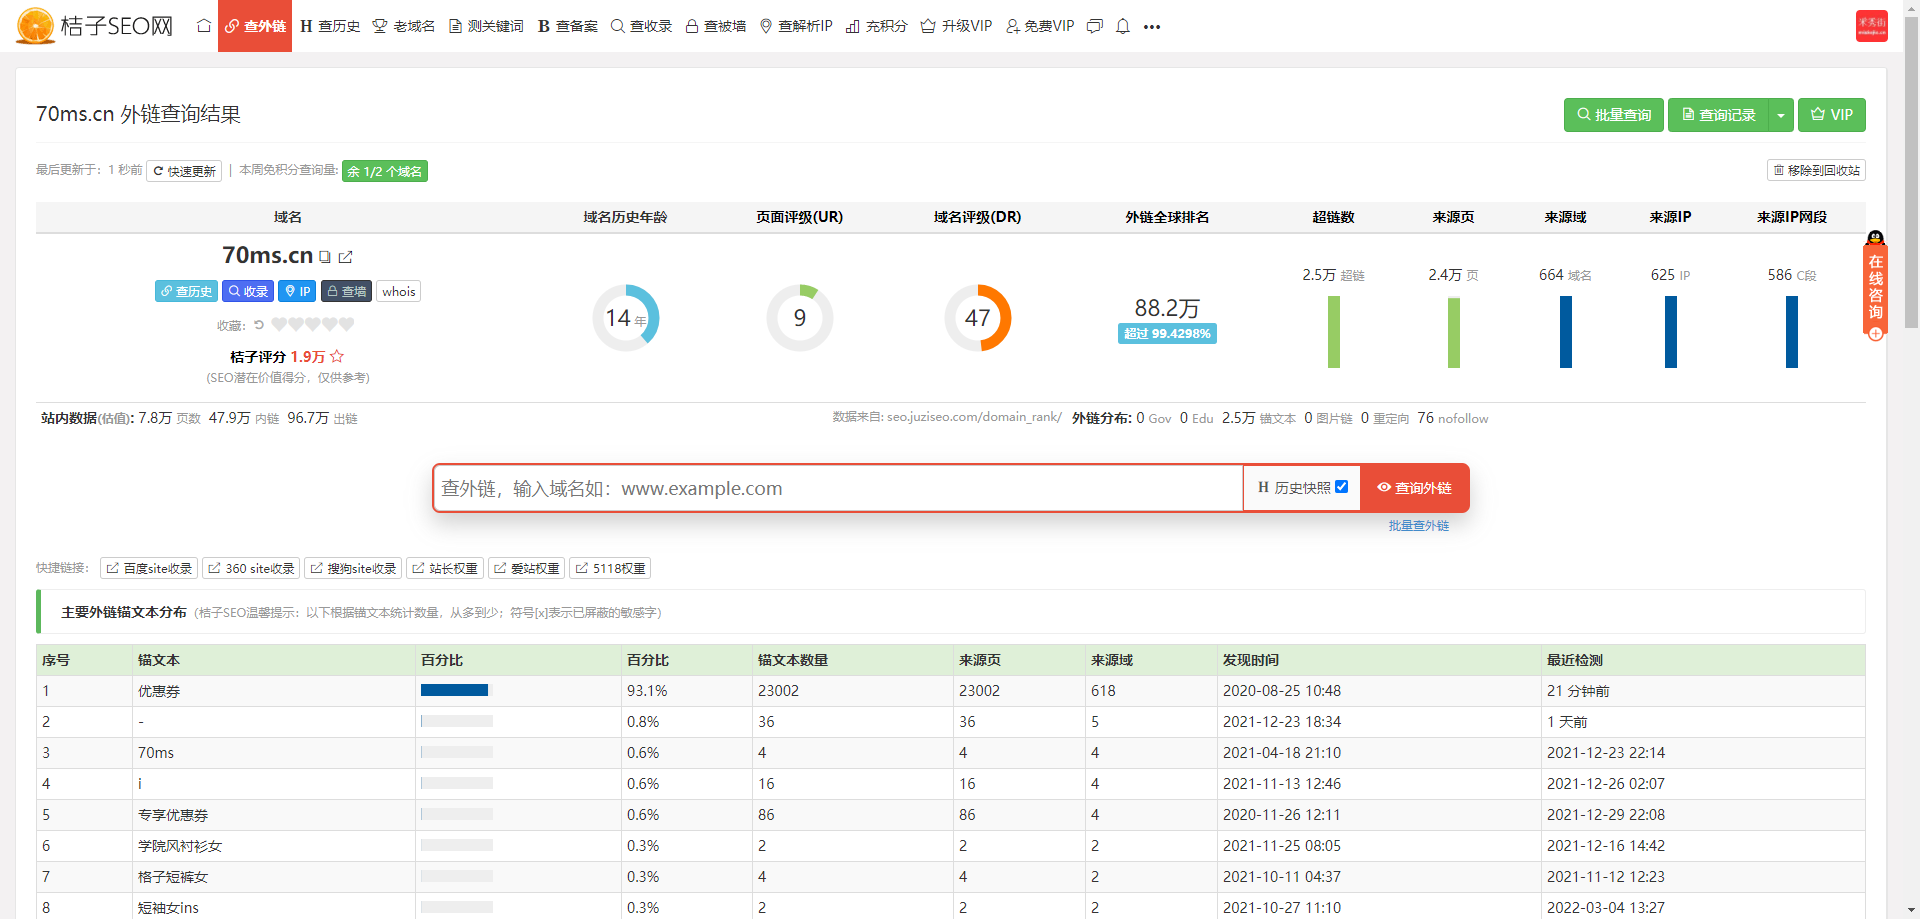Click the 超过 99.4298% rank badge
The width and height of the screenshot is (1920, 919).
click(x=1167, y=333)
